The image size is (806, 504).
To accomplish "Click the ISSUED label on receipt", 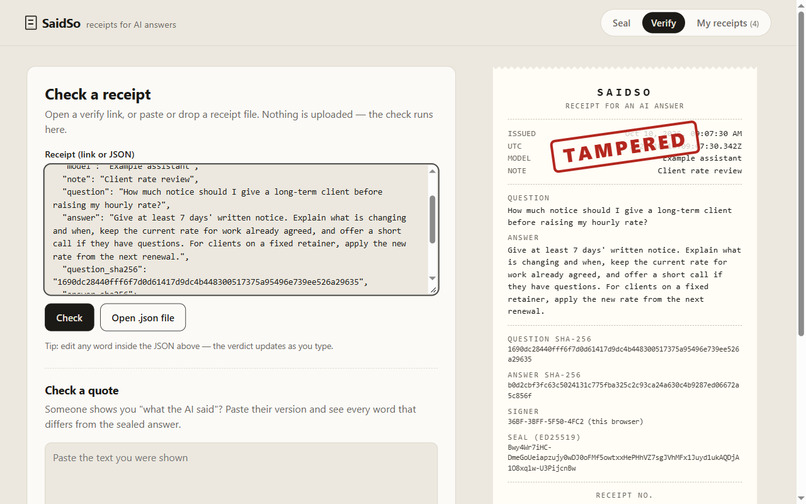I will 522,134.
